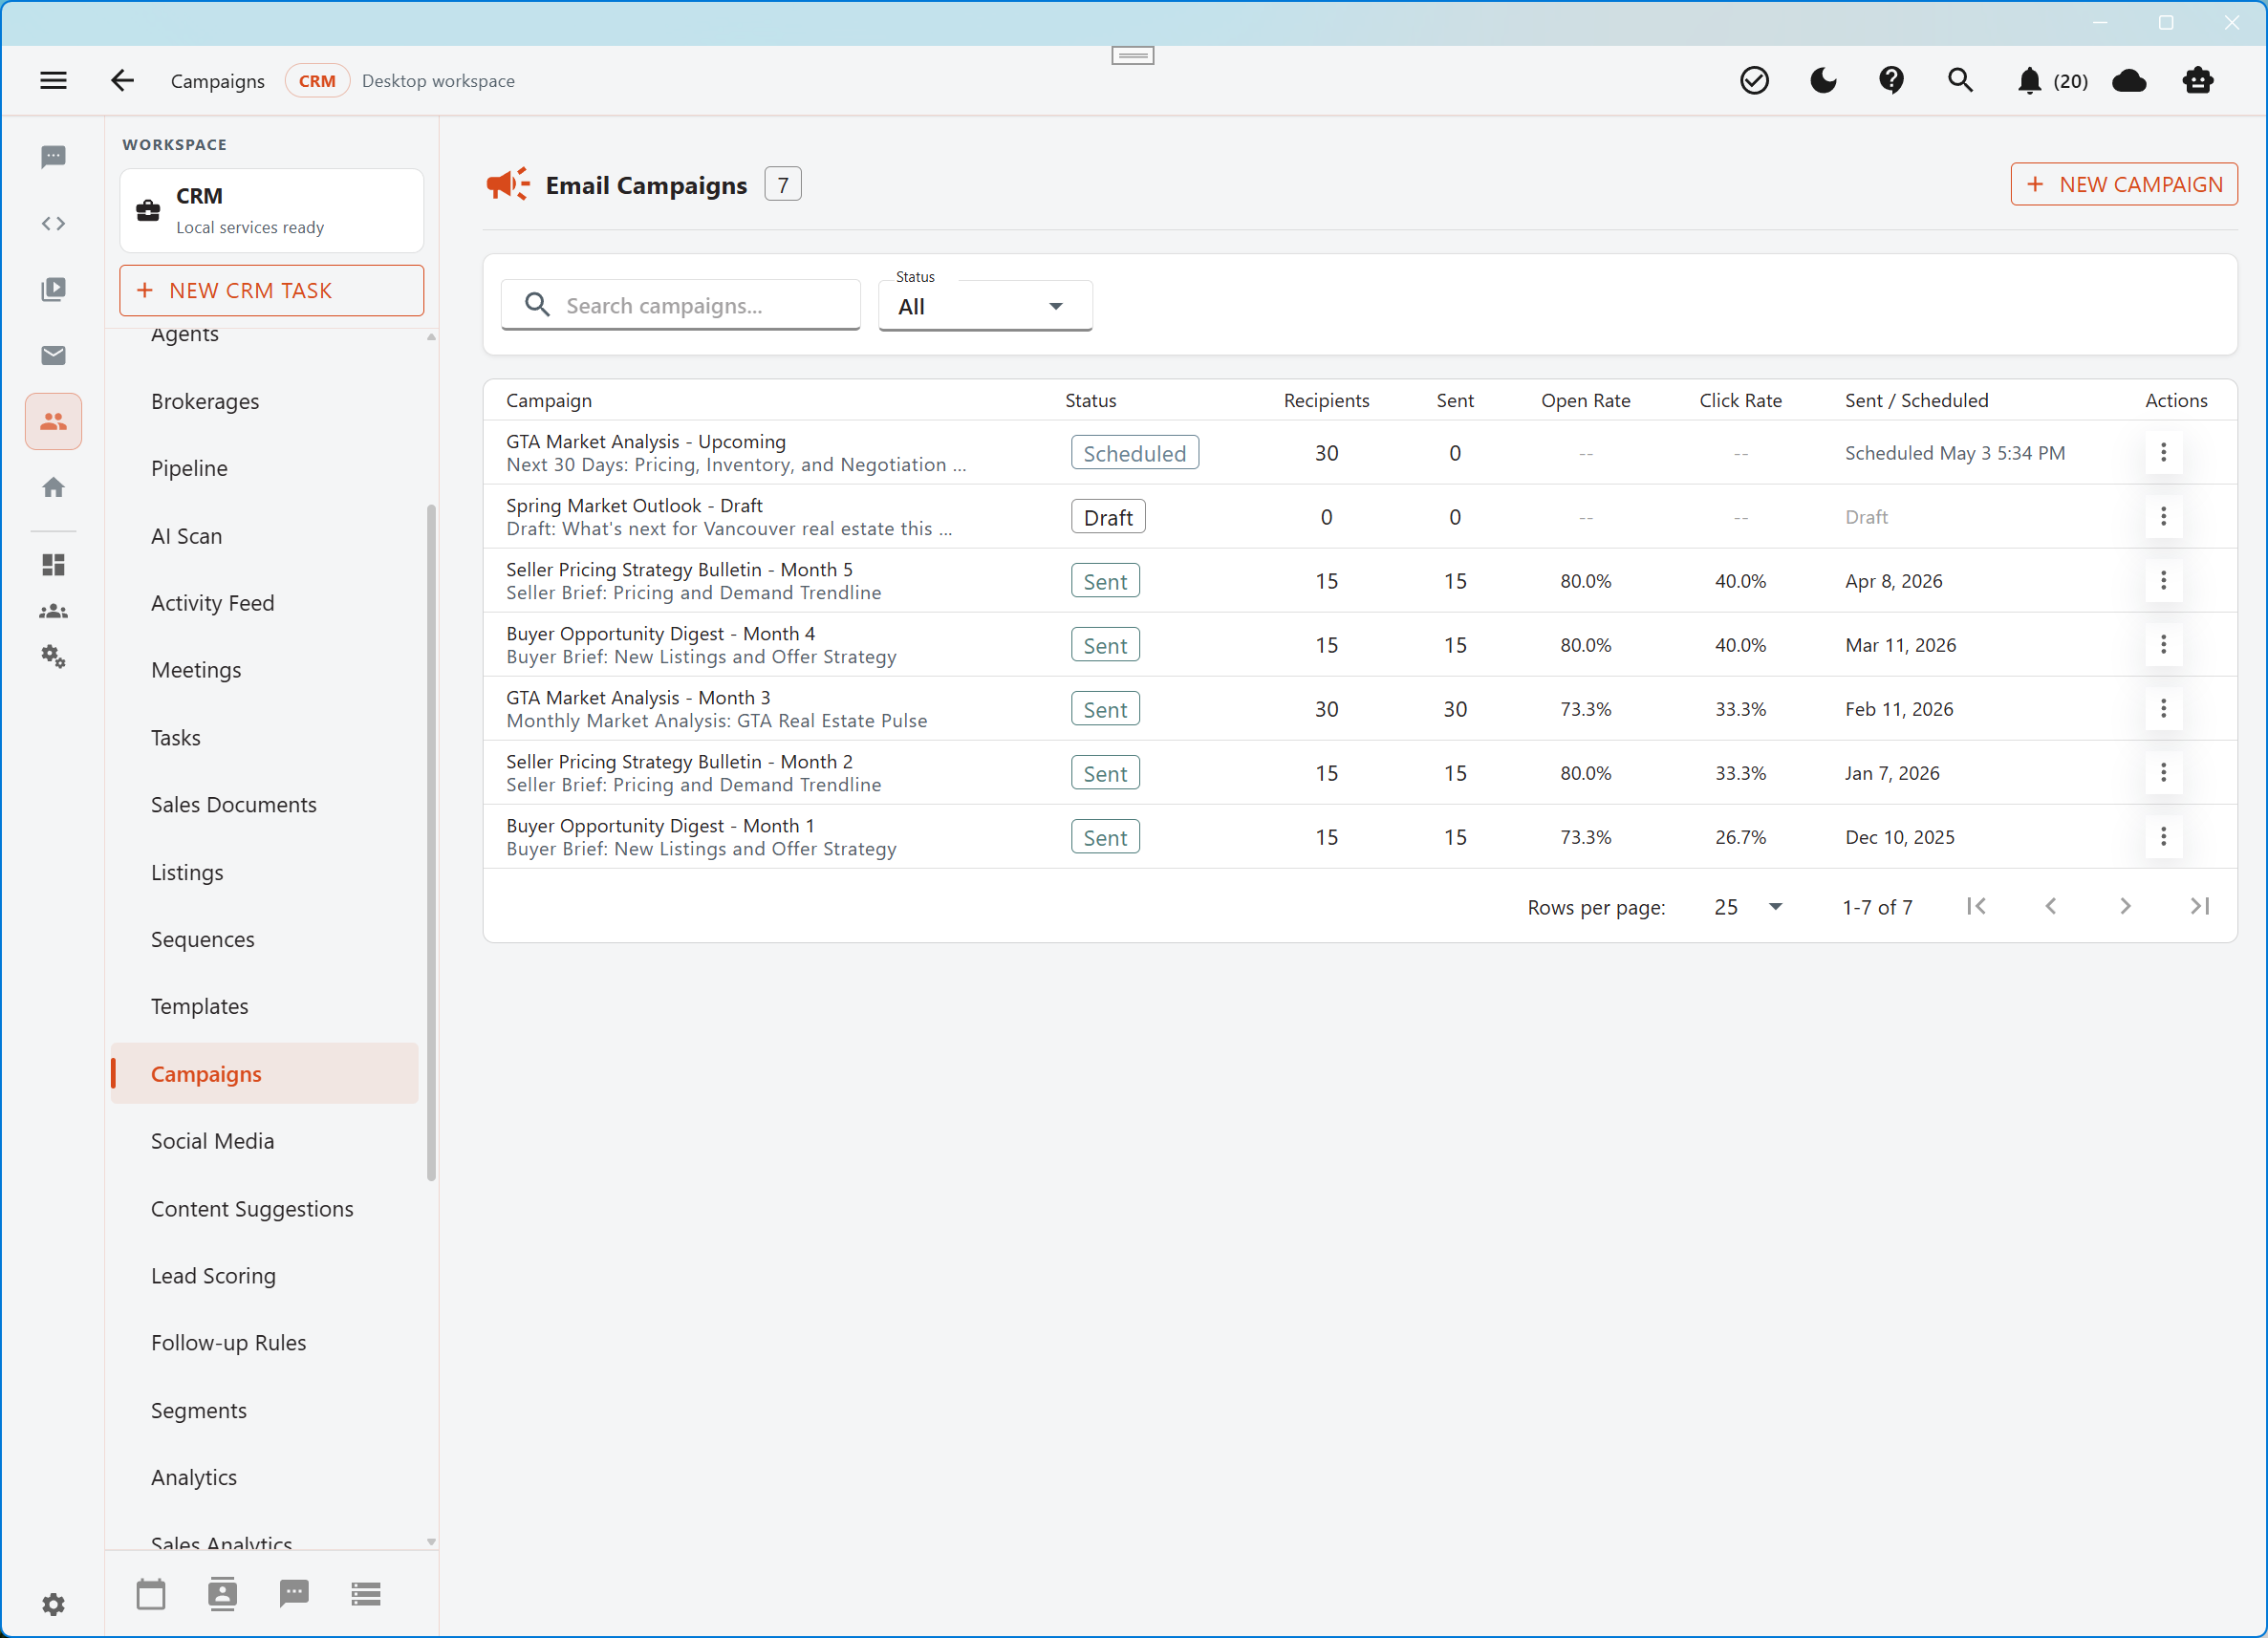Viewport: 2268px width, 1638px height.
Task: Open Analytics in the sidebar
Action: click(264, 1477)
